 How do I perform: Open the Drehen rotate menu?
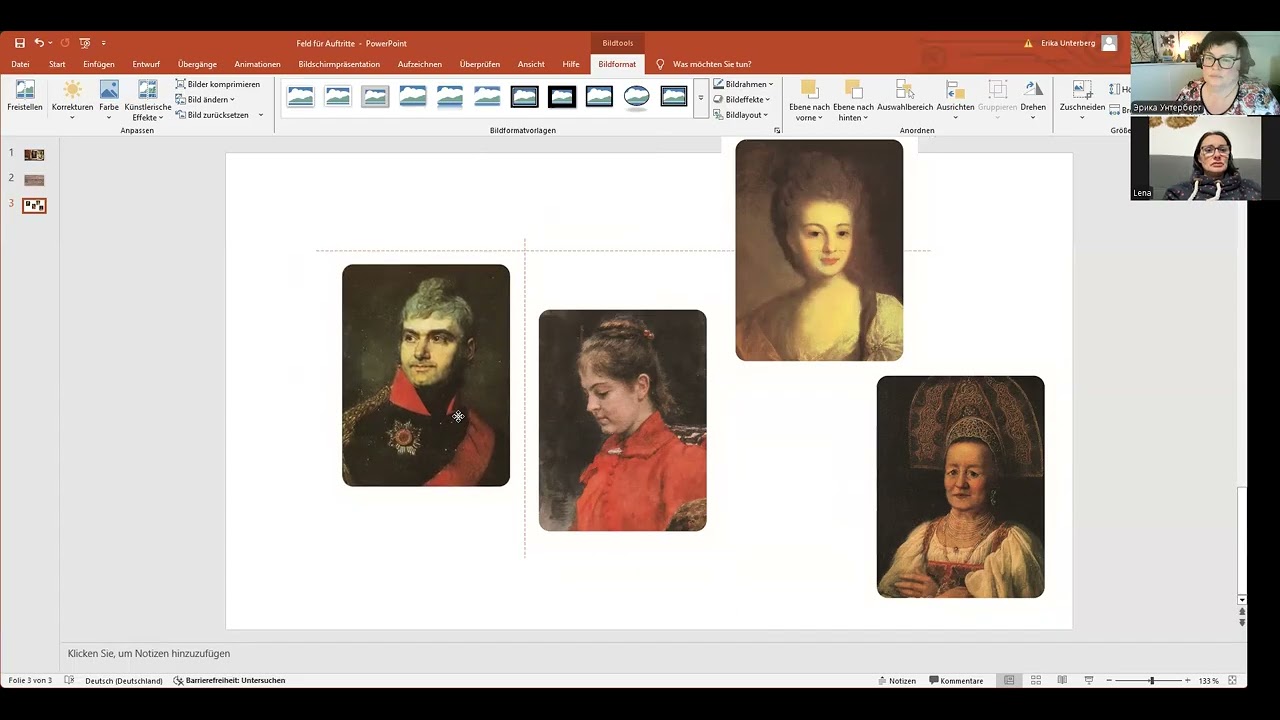click(1033, 100)
